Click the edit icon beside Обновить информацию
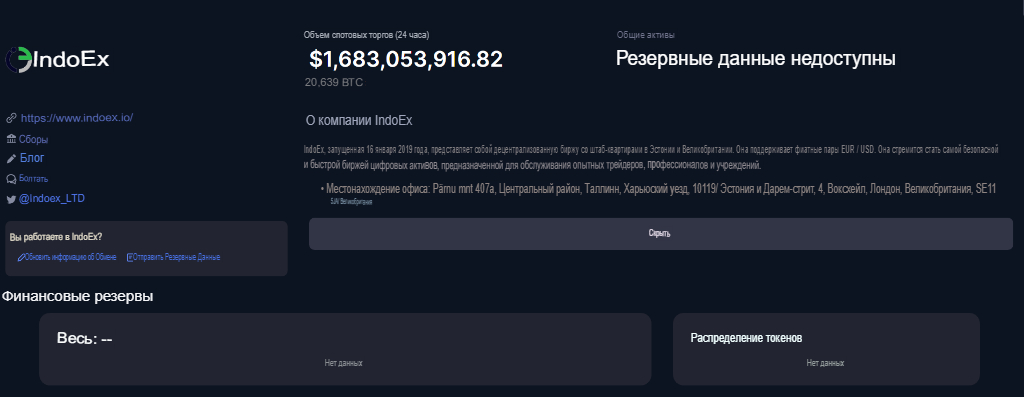 pos(22,257)
